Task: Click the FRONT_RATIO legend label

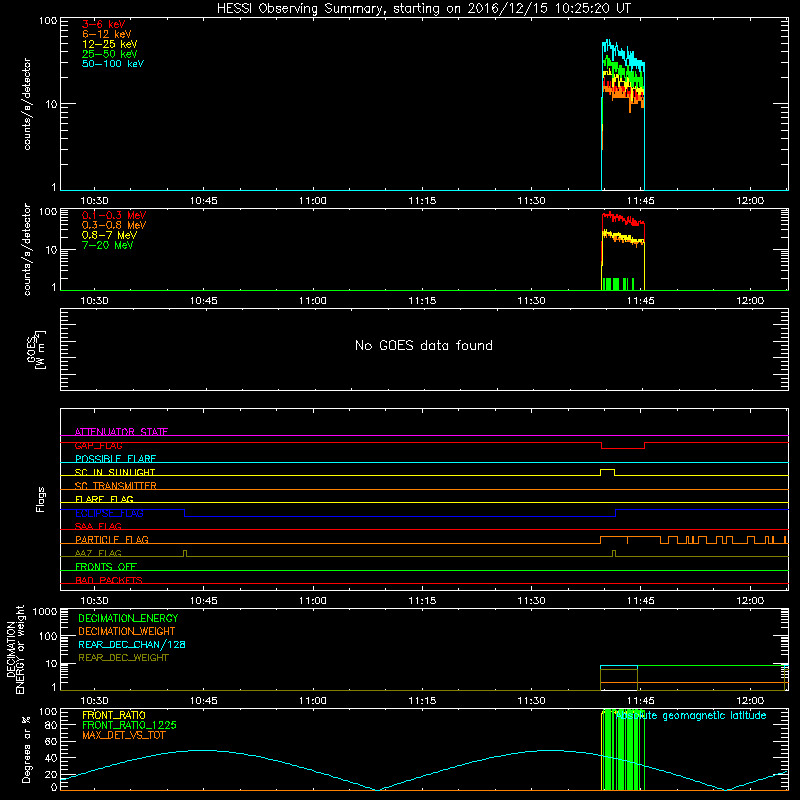Action: [114, 715]
